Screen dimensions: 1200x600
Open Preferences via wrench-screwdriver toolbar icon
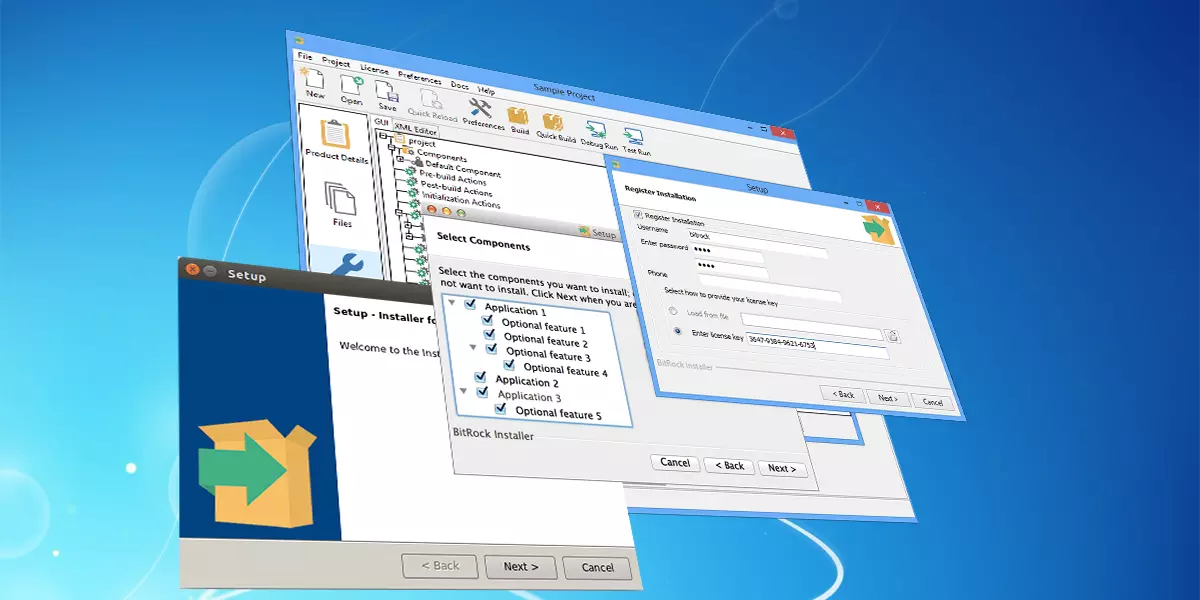point(480,107)
